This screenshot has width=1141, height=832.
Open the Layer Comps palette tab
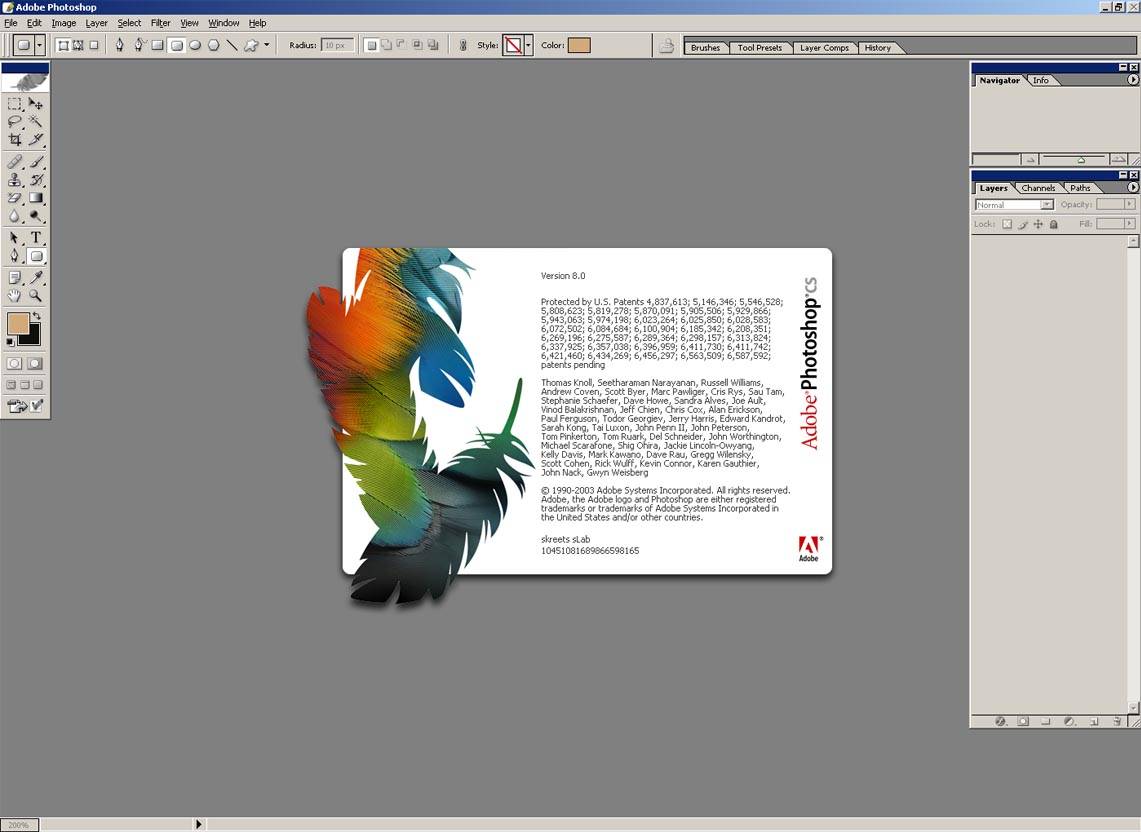tap(824, 47)
